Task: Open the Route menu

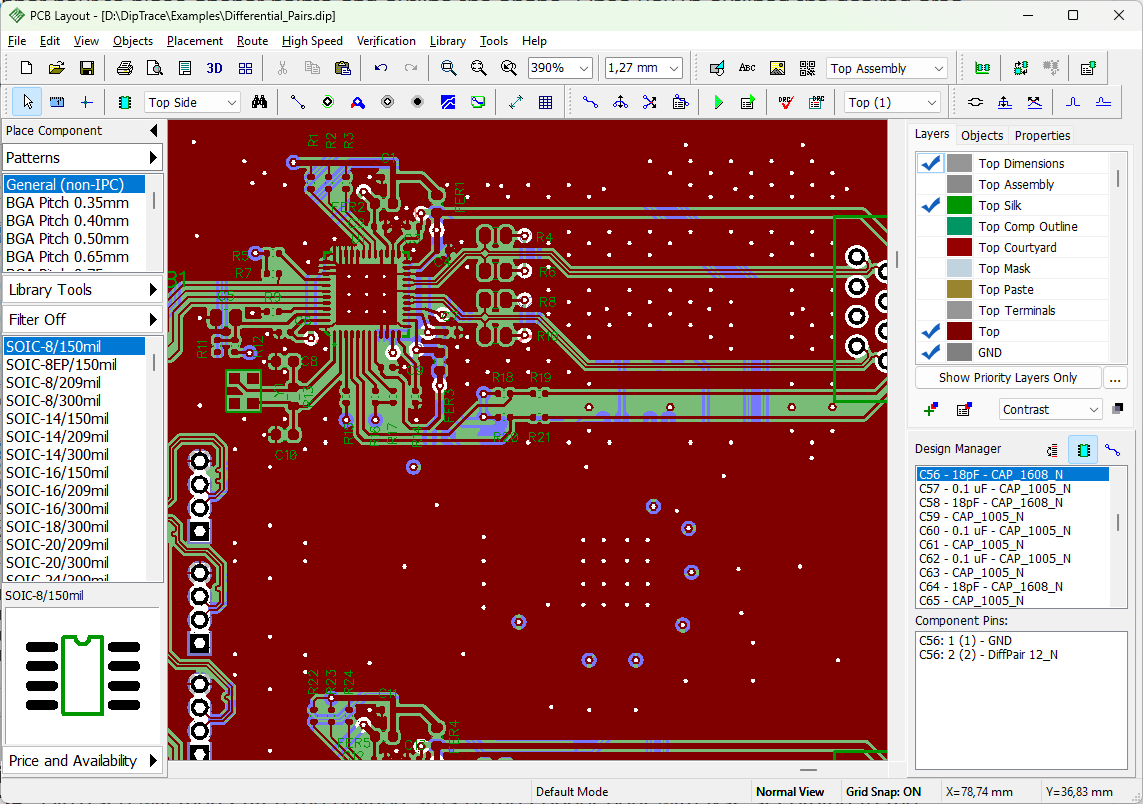Action: point(252,41)
